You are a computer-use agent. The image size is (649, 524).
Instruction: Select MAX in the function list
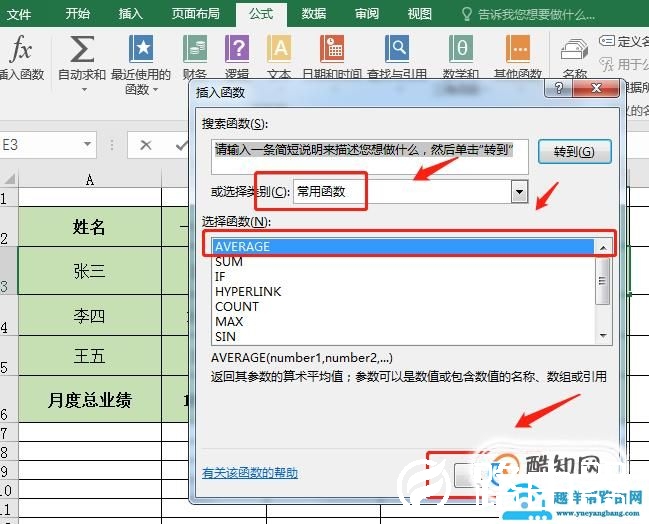click(404, 321)
